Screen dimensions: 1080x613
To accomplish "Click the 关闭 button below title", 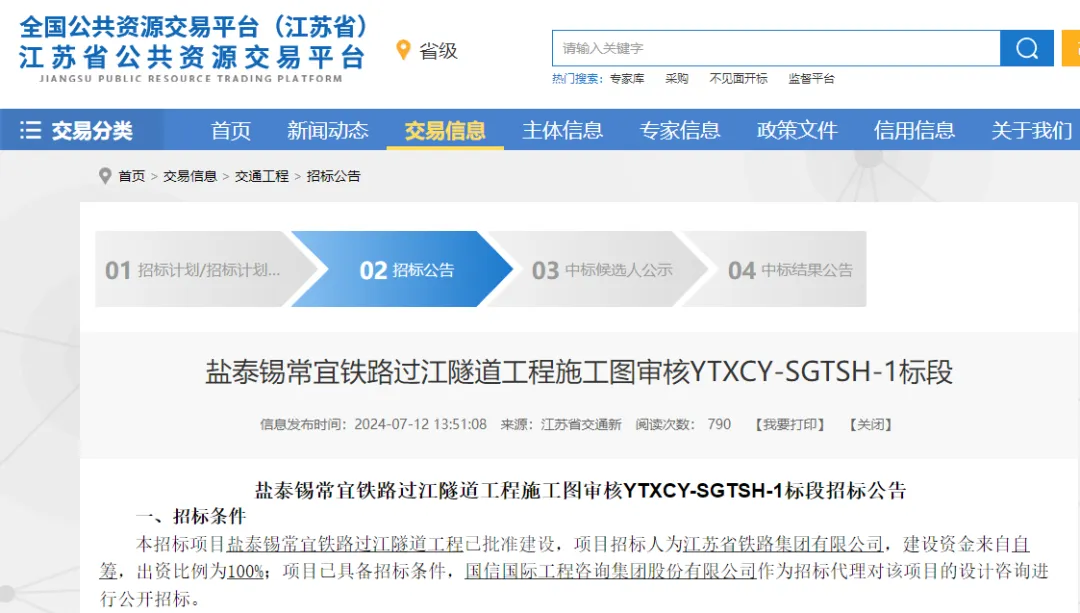I will (870, 424).
